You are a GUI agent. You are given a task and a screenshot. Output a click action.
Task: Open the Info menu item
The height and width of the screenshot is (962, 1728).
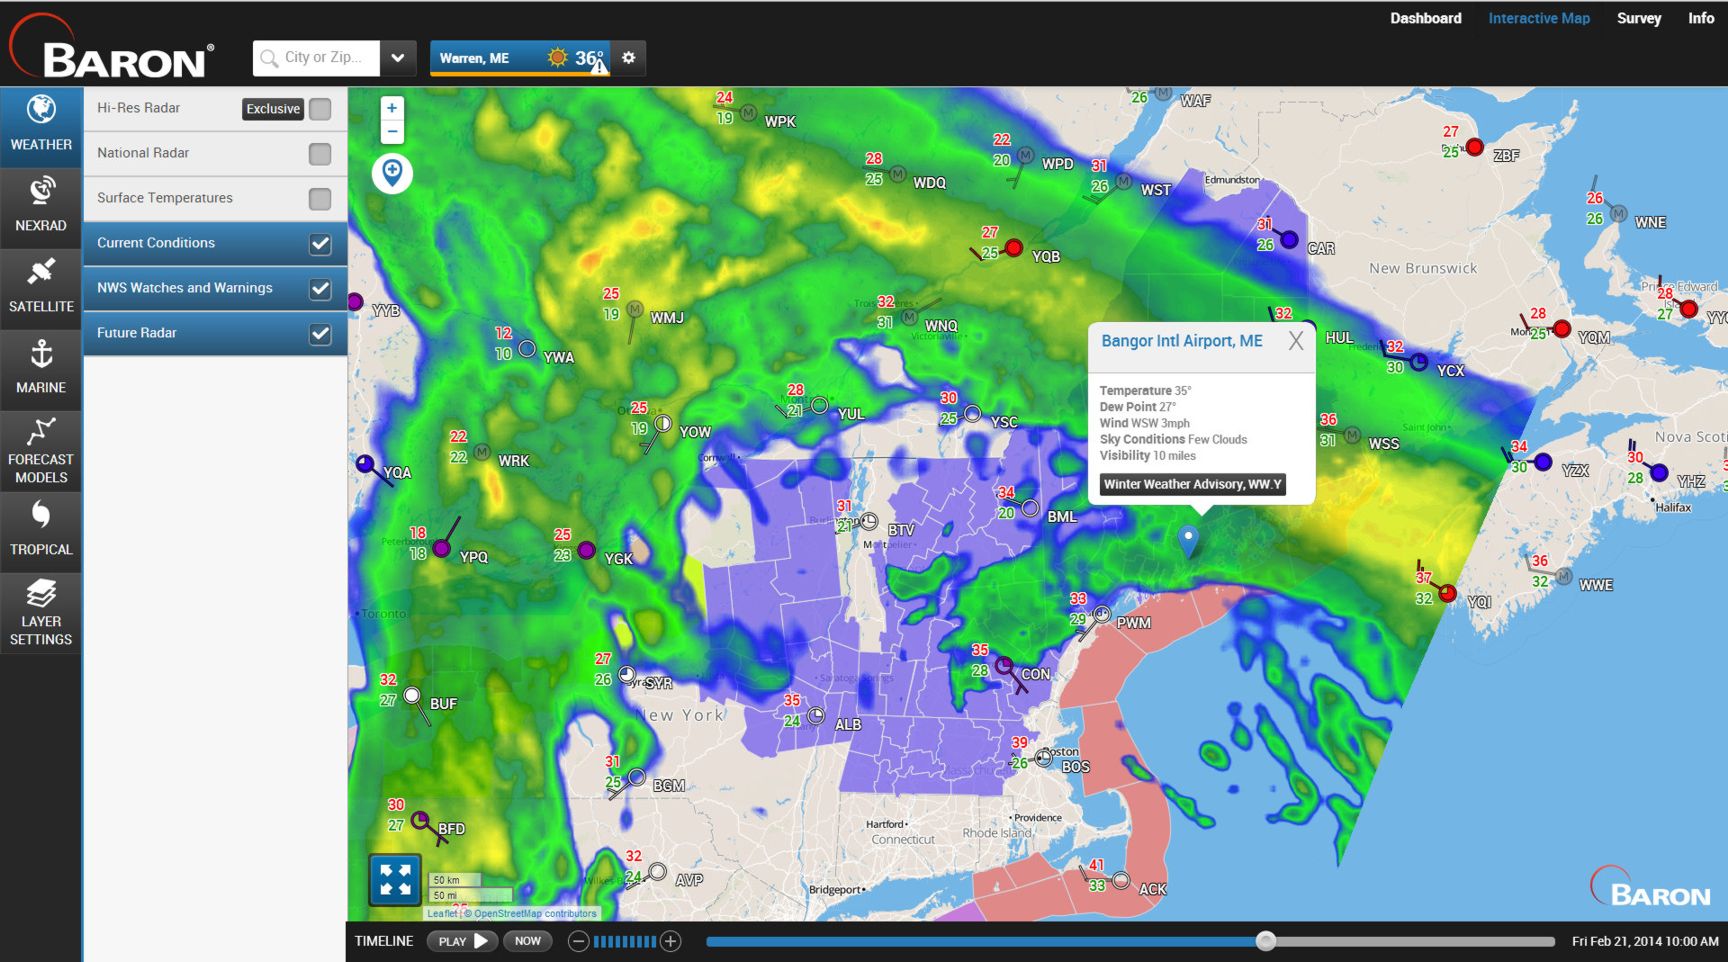pos(1701,18)
